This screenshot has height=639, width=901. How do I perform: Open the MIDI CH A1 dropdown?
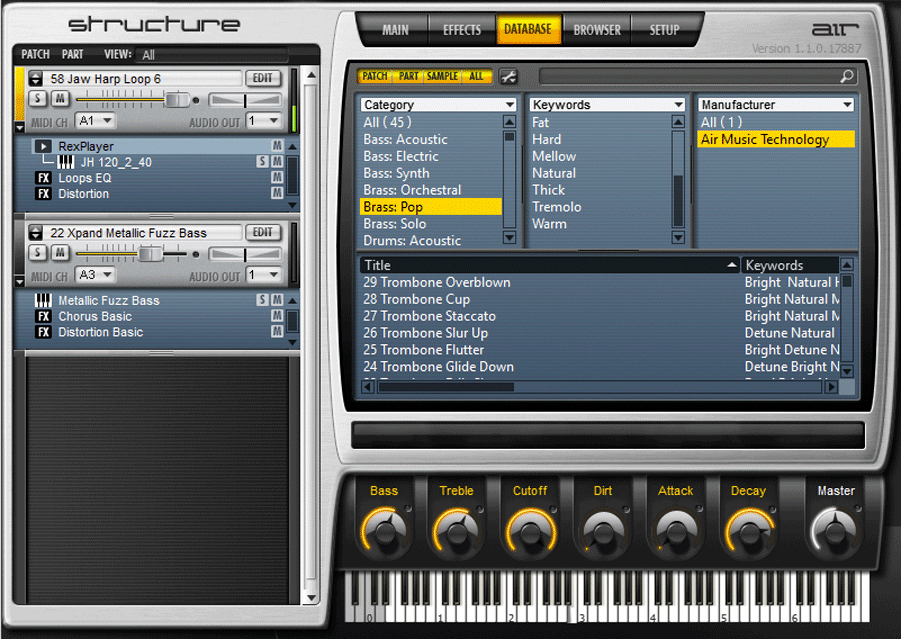click(x=94, y=121)
